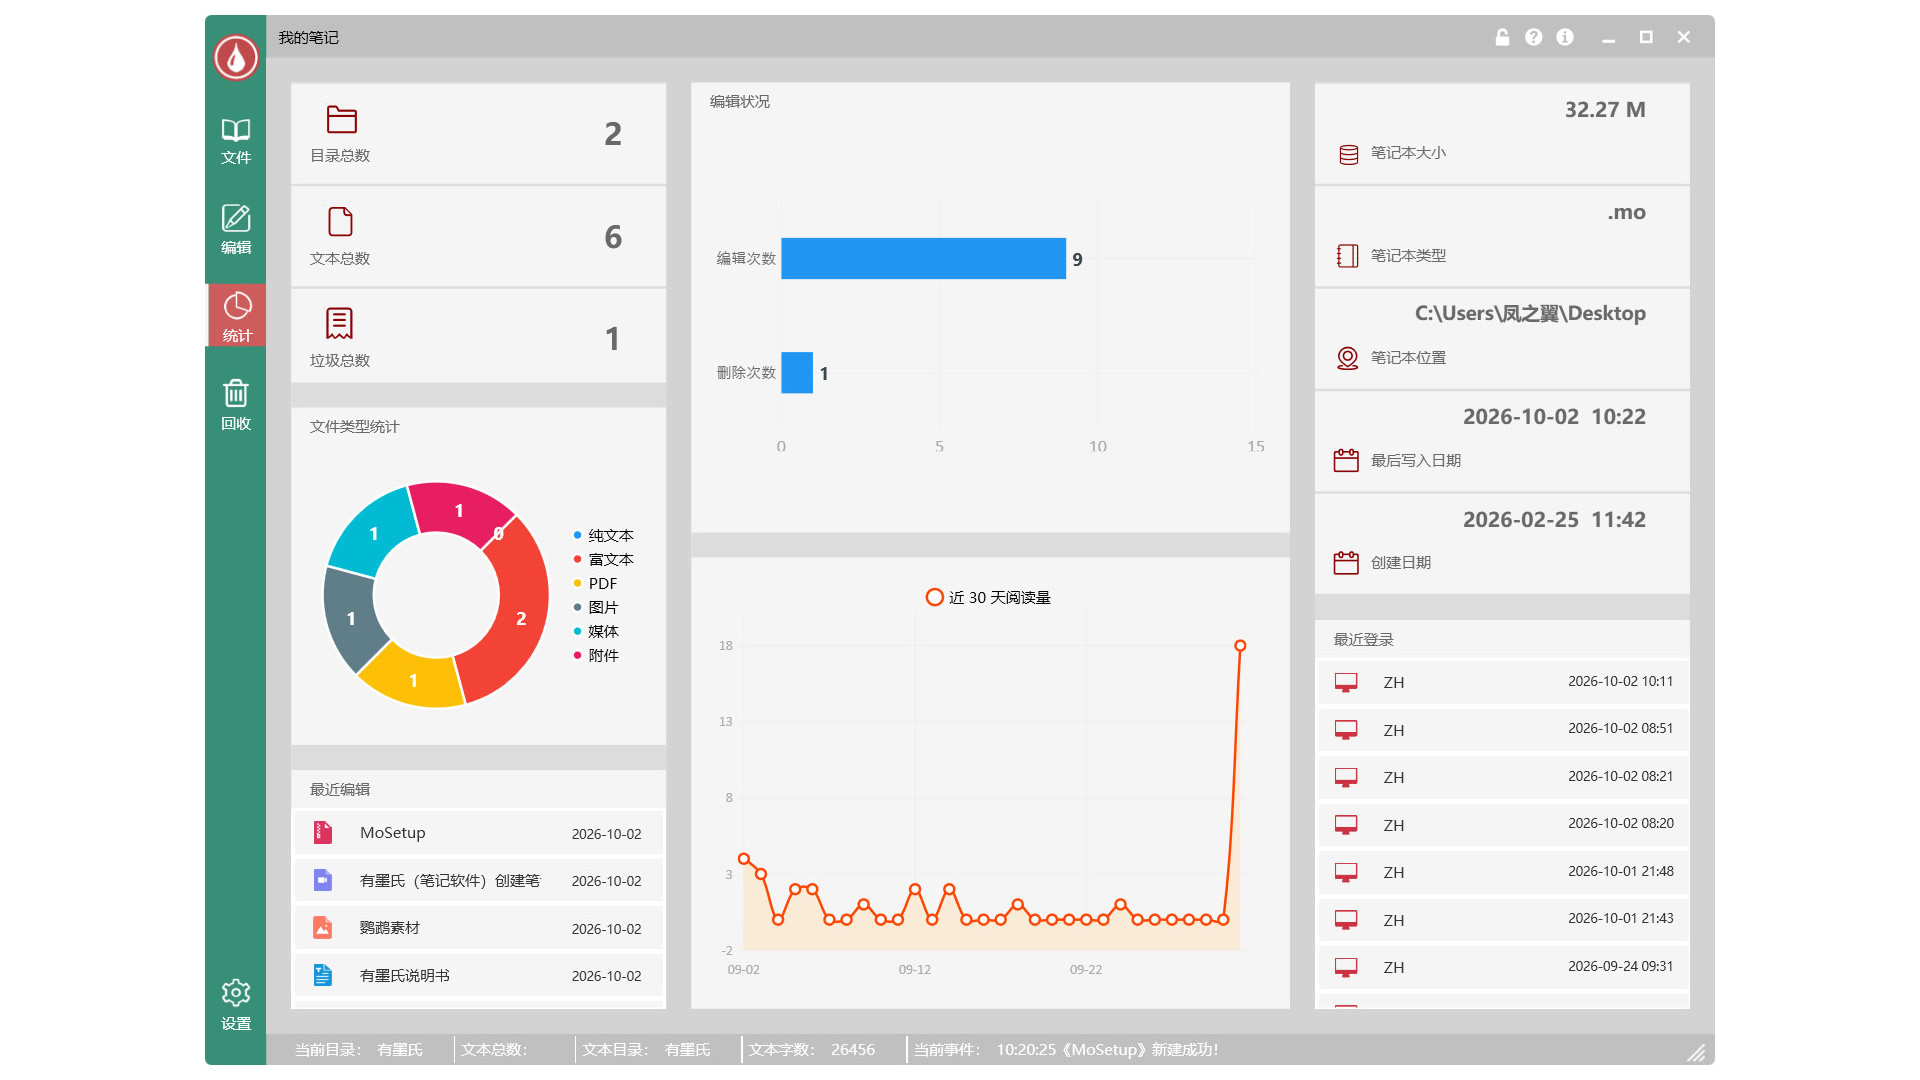The image size is (1920, 1080).
Task: Select login entry 2026-10-02 10:11
Action: pyautogui.click(x=1502, y=682)
